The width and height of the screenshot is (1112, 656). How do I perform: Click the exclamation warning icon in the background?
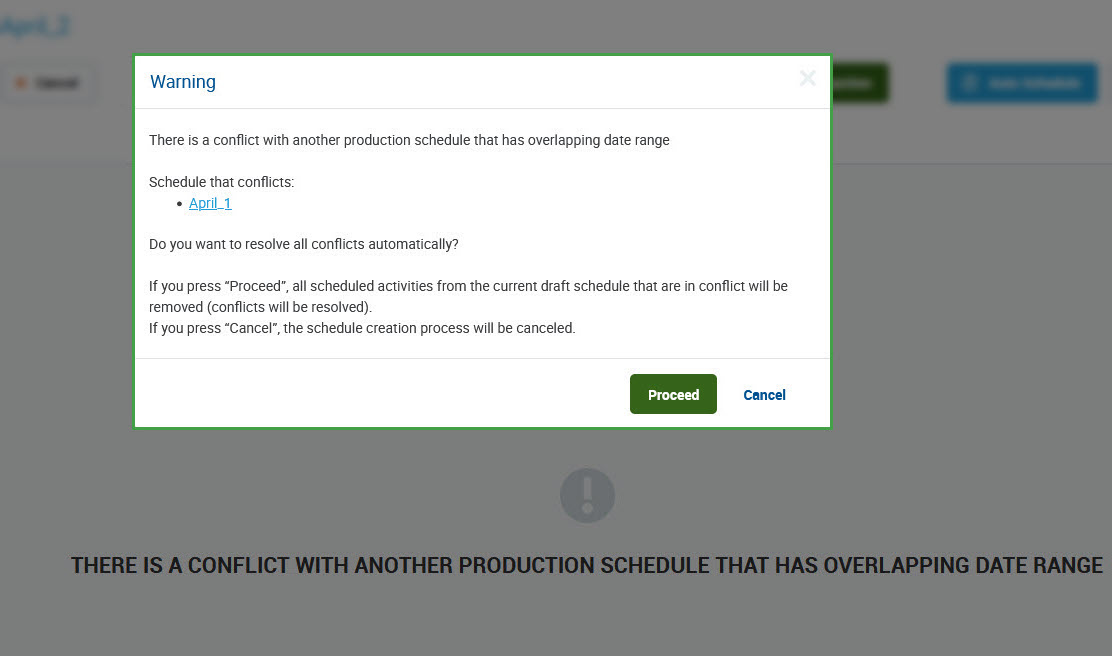click(x=587, y=495)
